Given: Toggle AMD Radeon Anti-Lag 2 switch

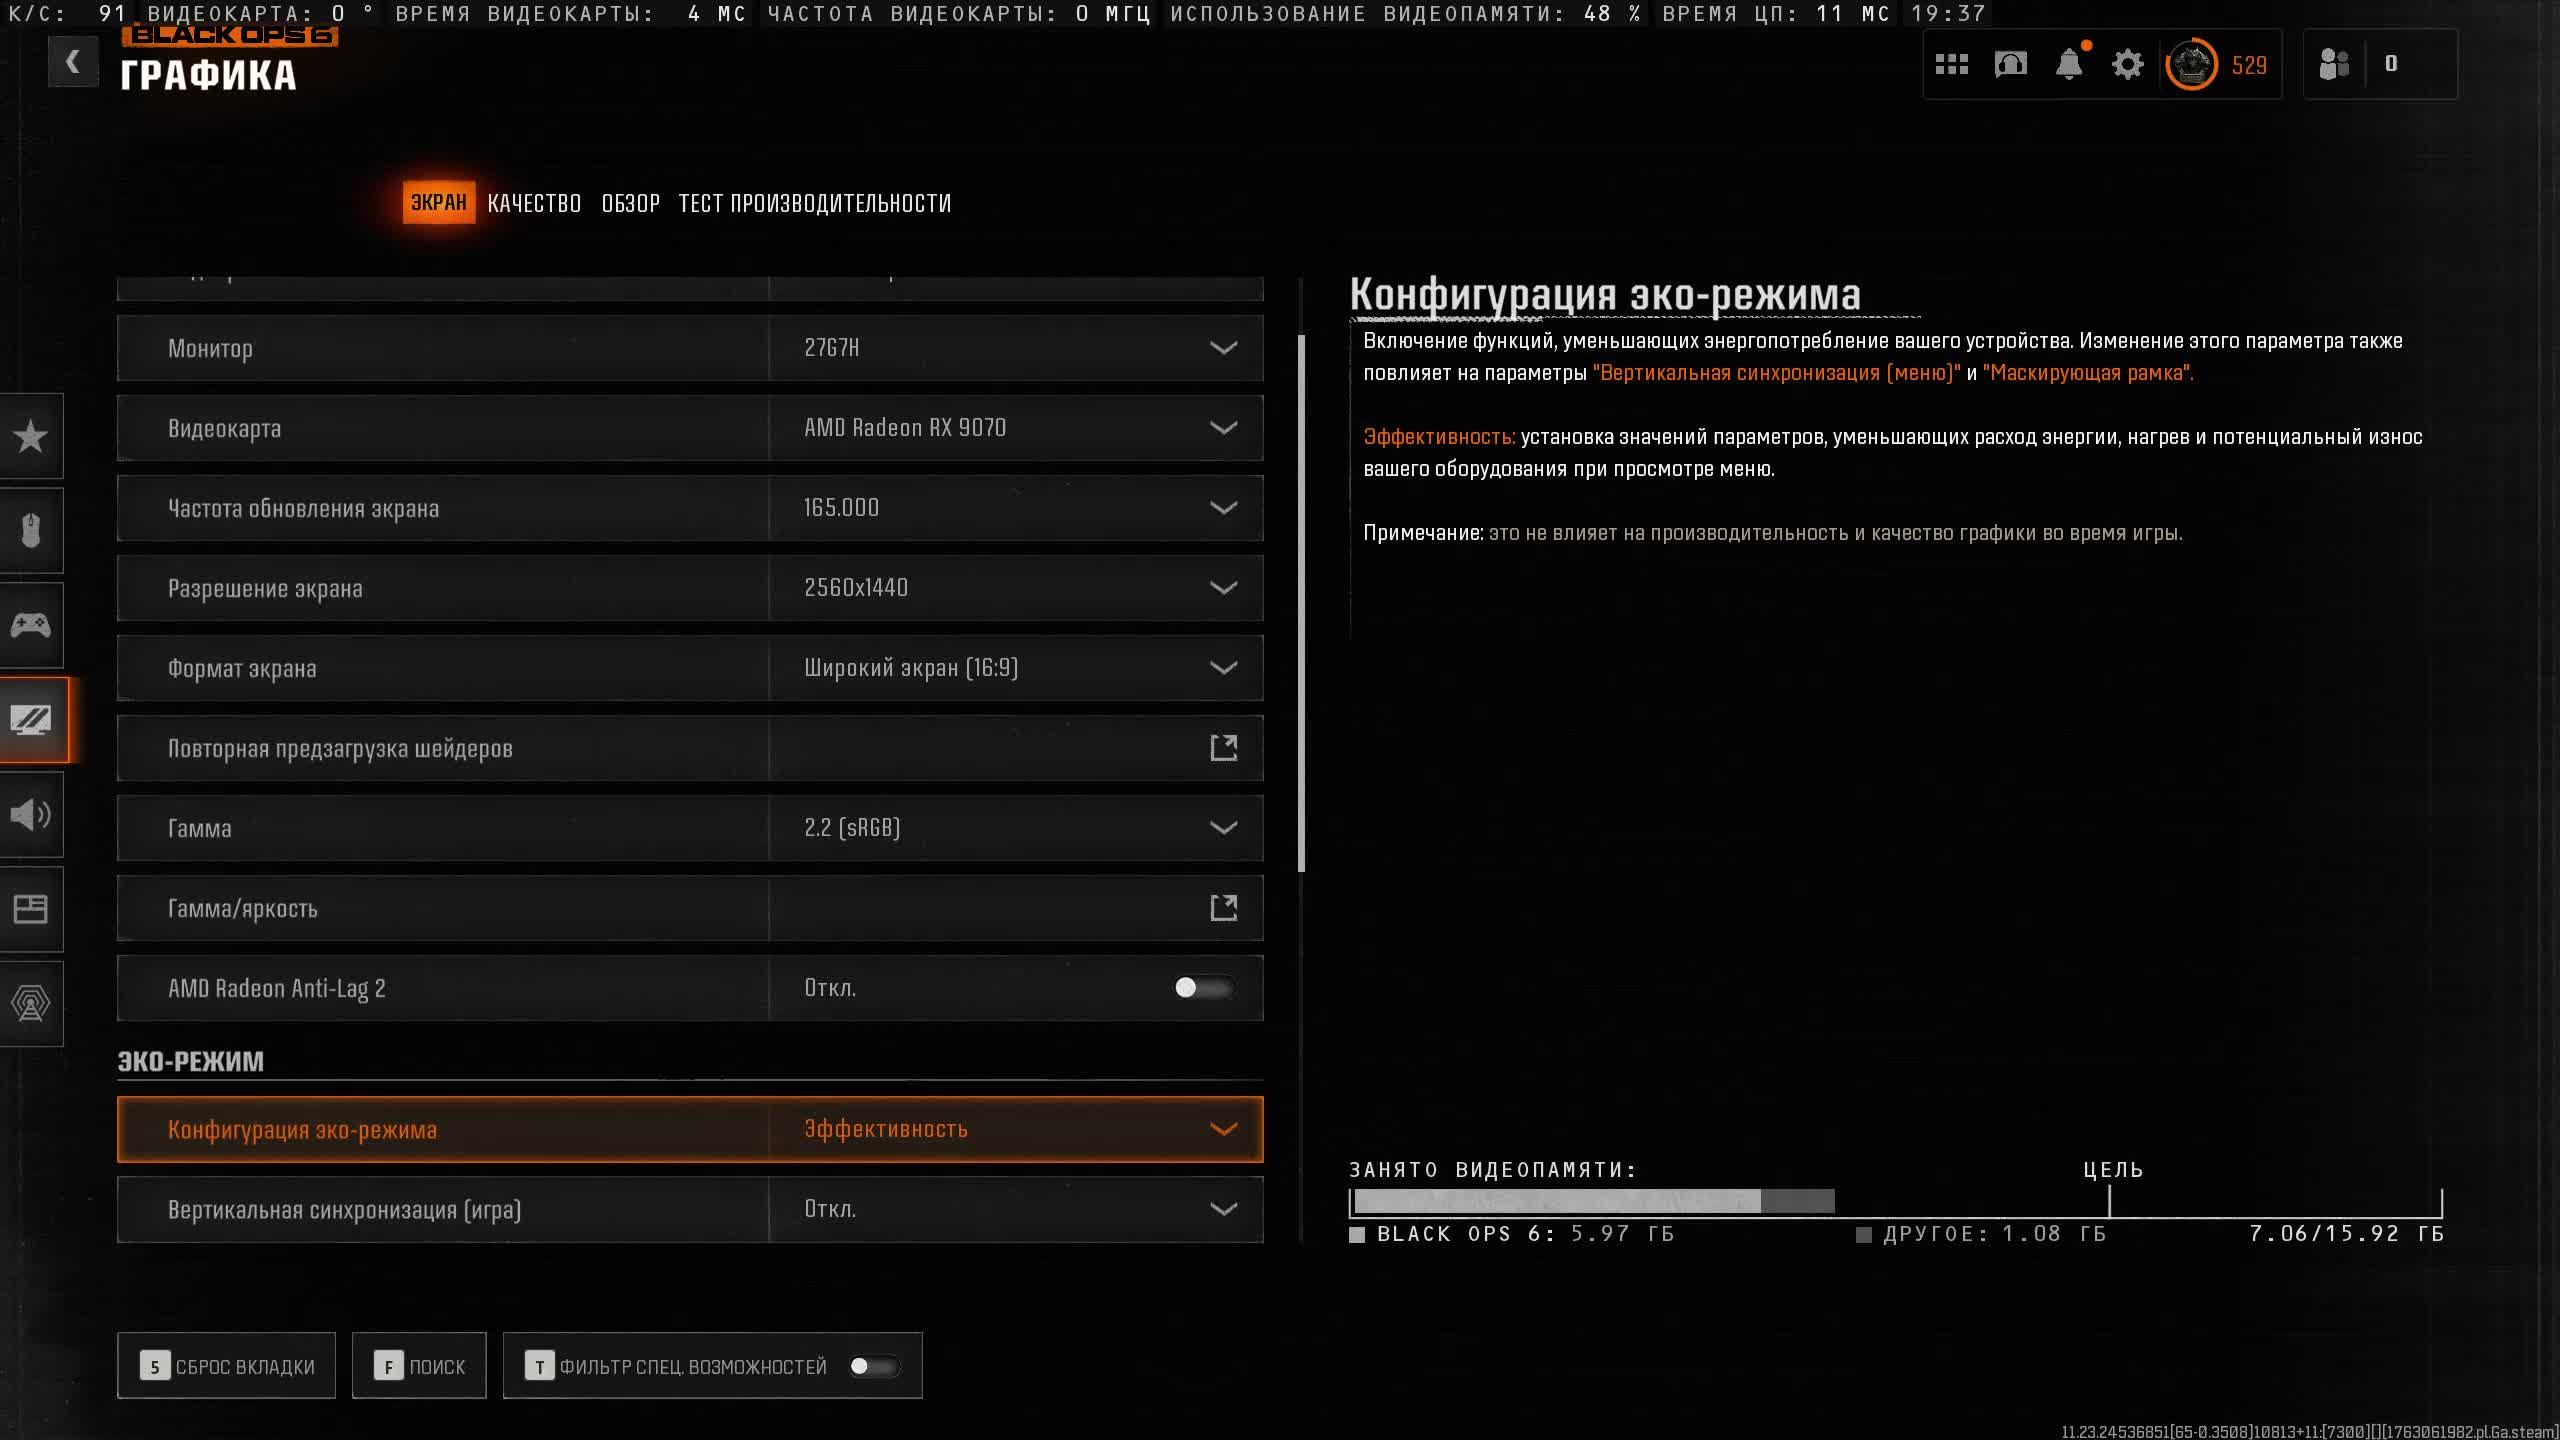Looking at the screenshot, I should click(1203, 988).
